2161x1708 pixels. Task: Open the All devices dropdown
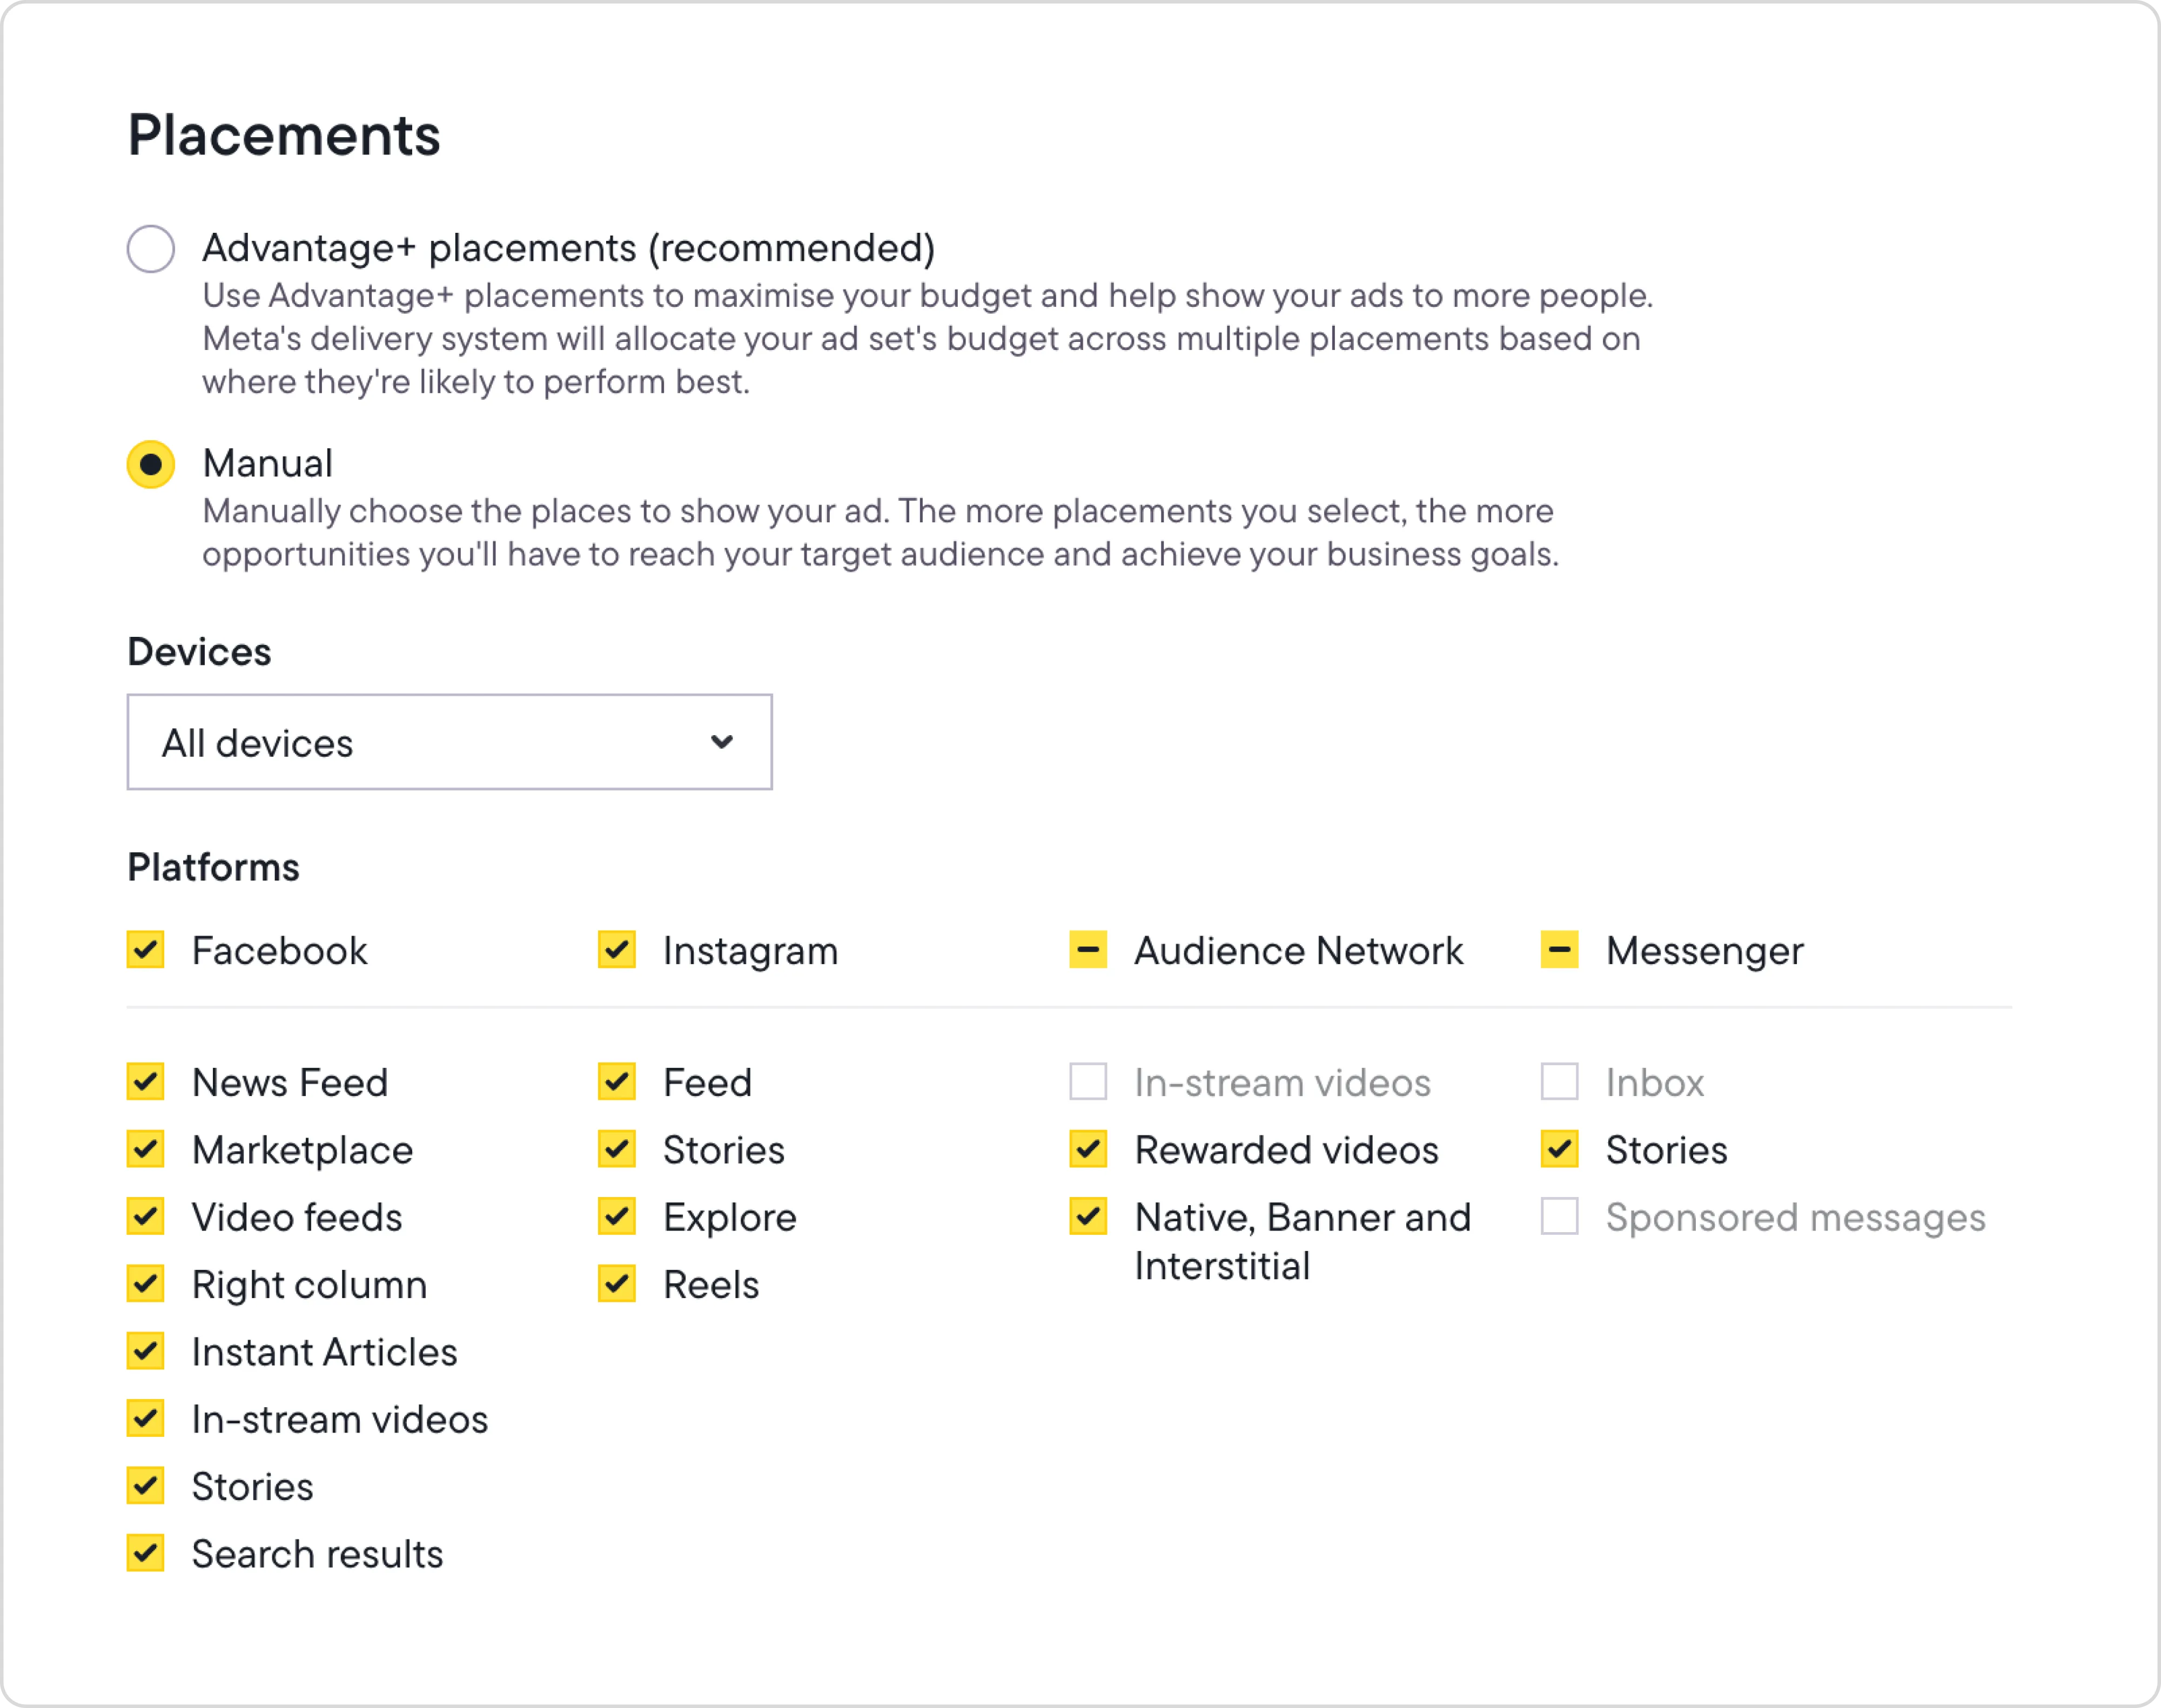448,742
